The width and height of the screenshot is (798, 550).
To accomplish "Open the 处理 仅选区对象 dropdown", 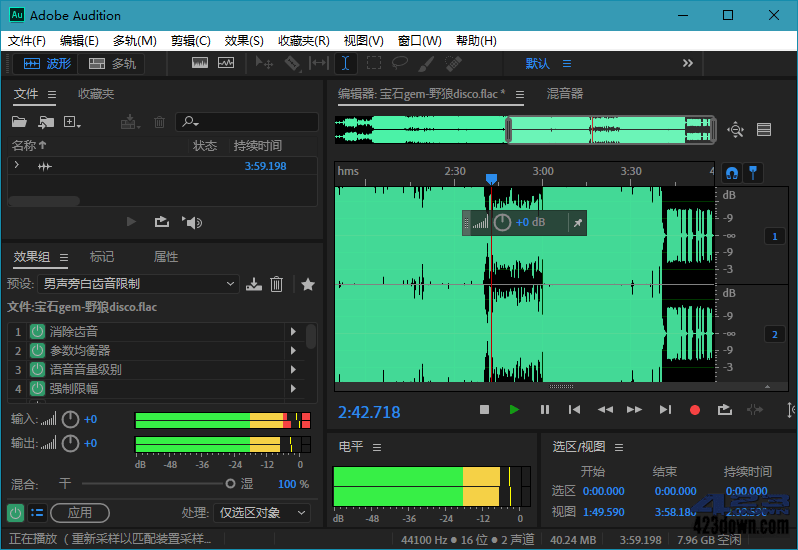I will click(x=261, y=512).
